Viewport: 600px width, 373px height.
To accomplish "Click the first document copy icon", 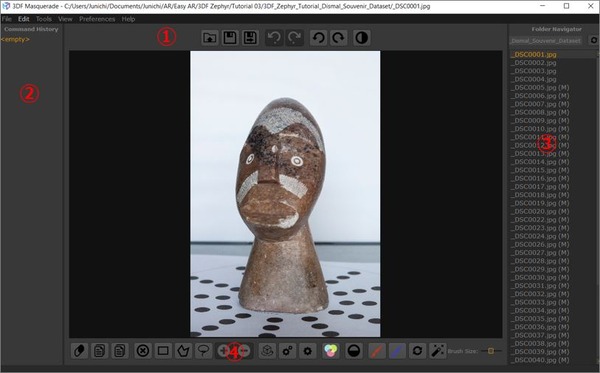I will (99, 350).
